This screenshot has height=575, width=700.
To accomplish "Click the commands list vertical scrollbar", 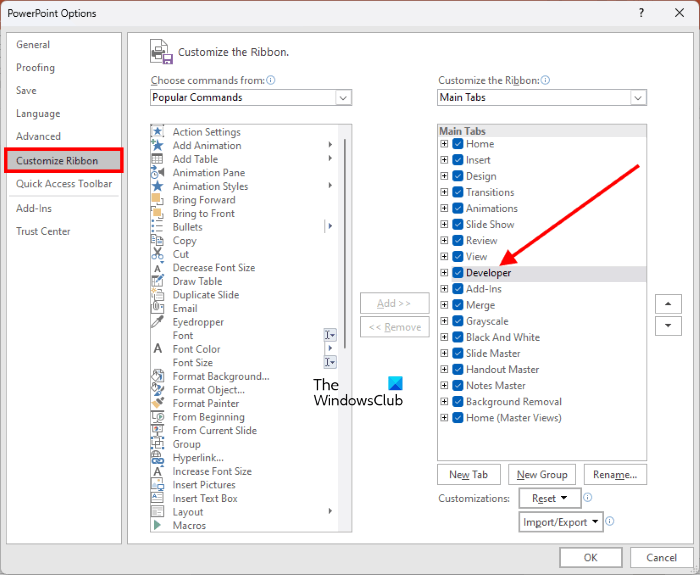I will (x=345, y=243).
